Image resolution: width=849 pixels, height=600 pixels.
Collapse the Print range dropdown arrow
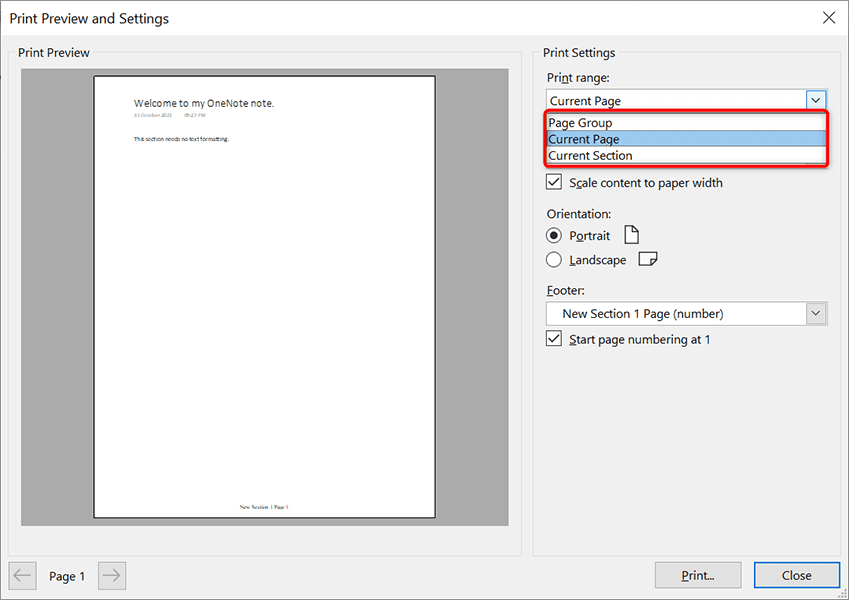[815, 100]
